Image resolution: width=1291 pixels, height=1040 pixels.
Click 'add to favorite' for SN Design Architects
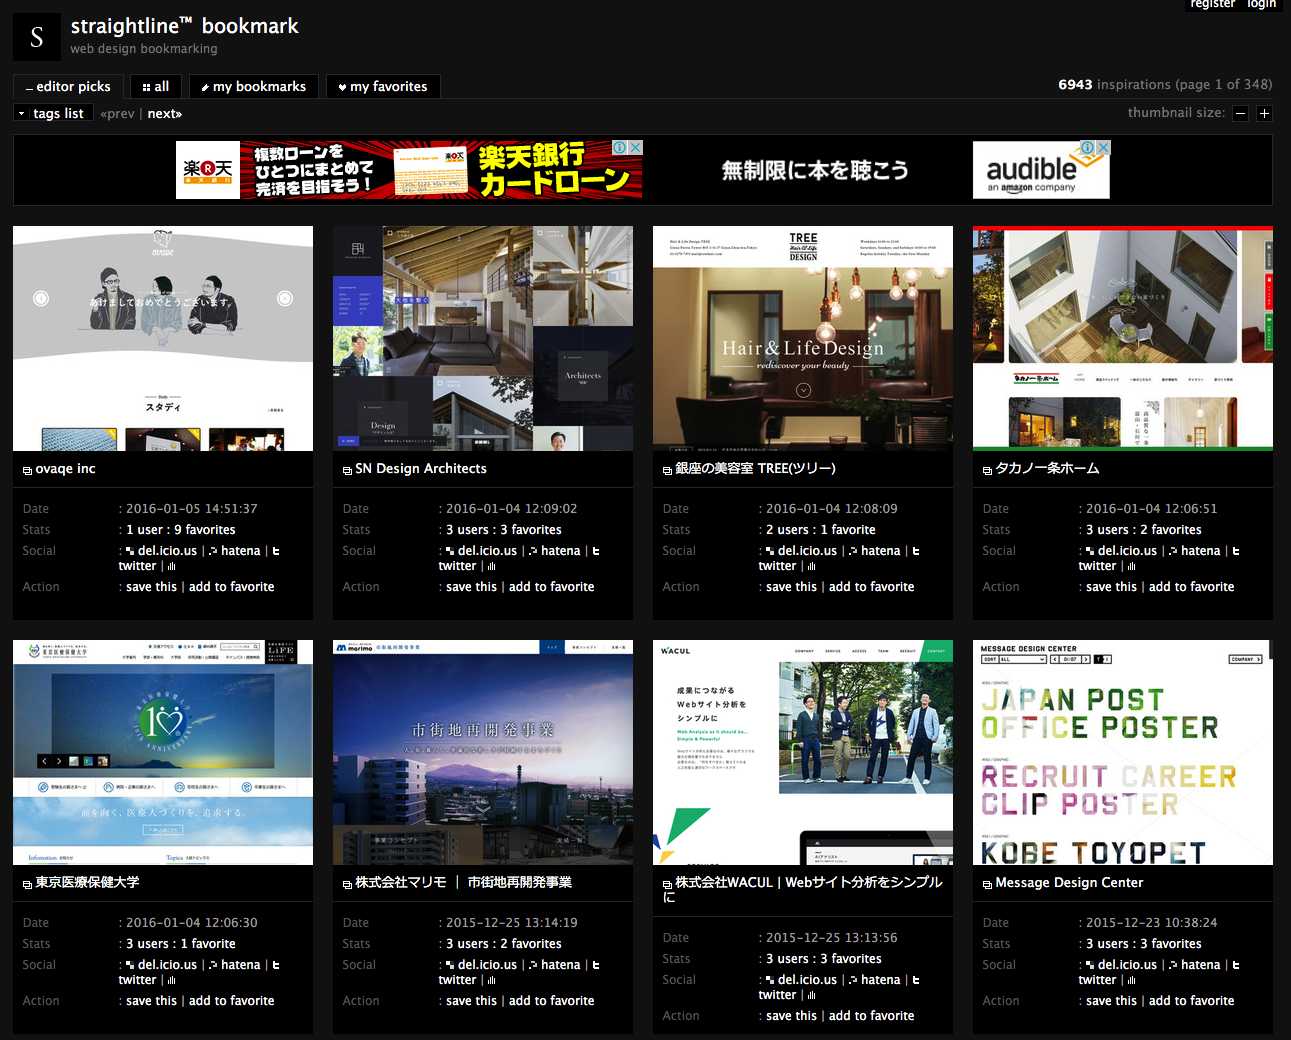(x=551, y=587)
